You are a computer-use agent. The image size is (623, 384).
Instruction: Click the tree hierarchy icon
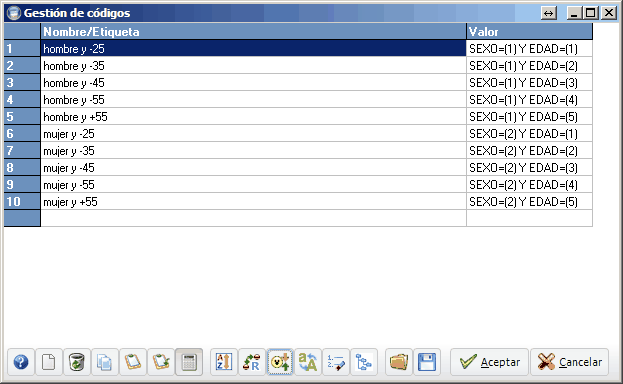point(364,362)
